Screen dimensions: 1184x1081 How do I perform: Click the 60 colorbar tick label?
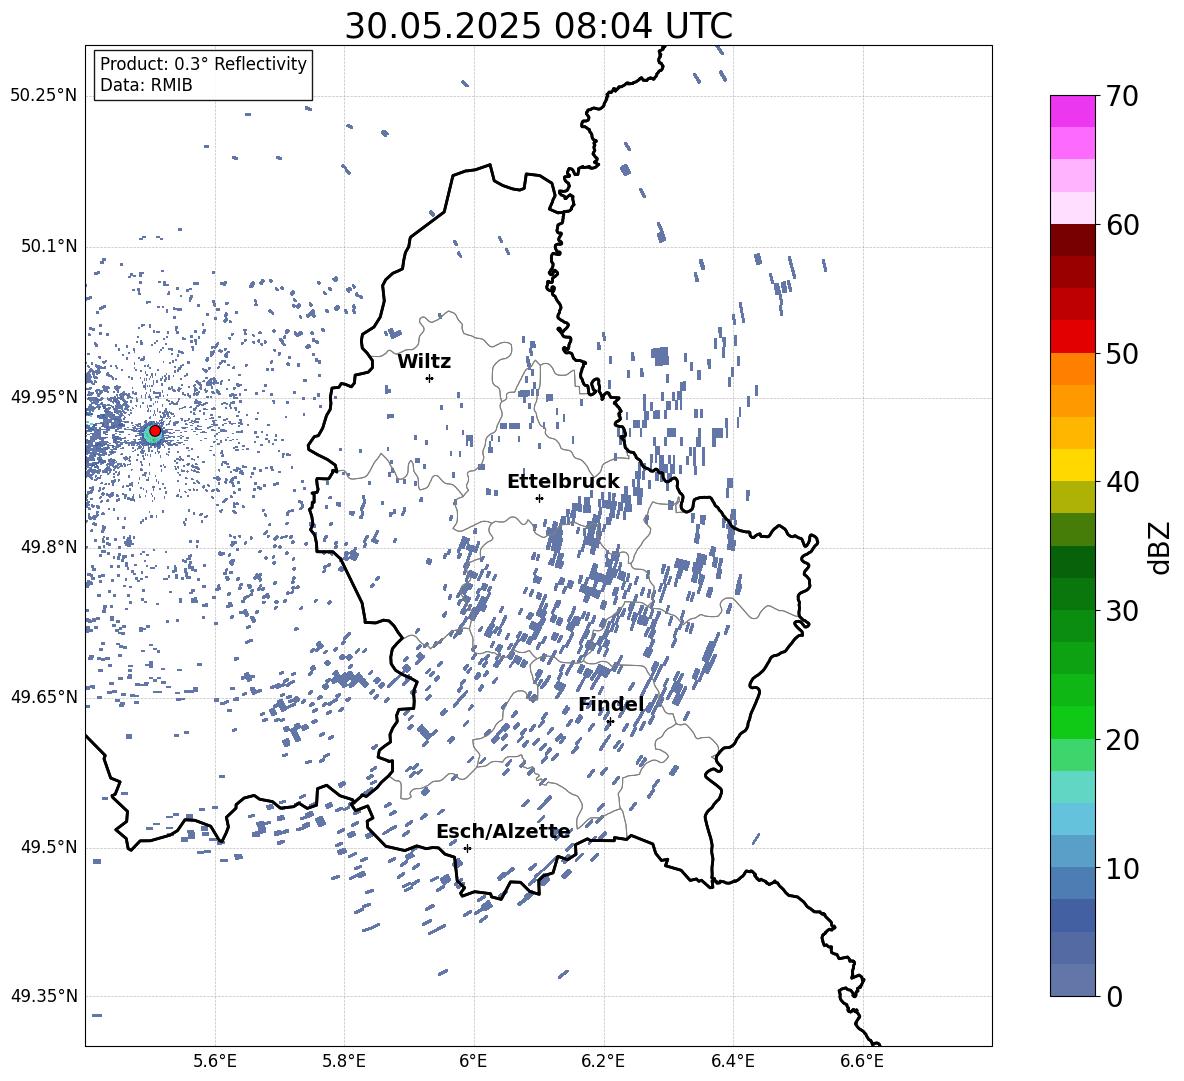click(x=1122, y=225)
